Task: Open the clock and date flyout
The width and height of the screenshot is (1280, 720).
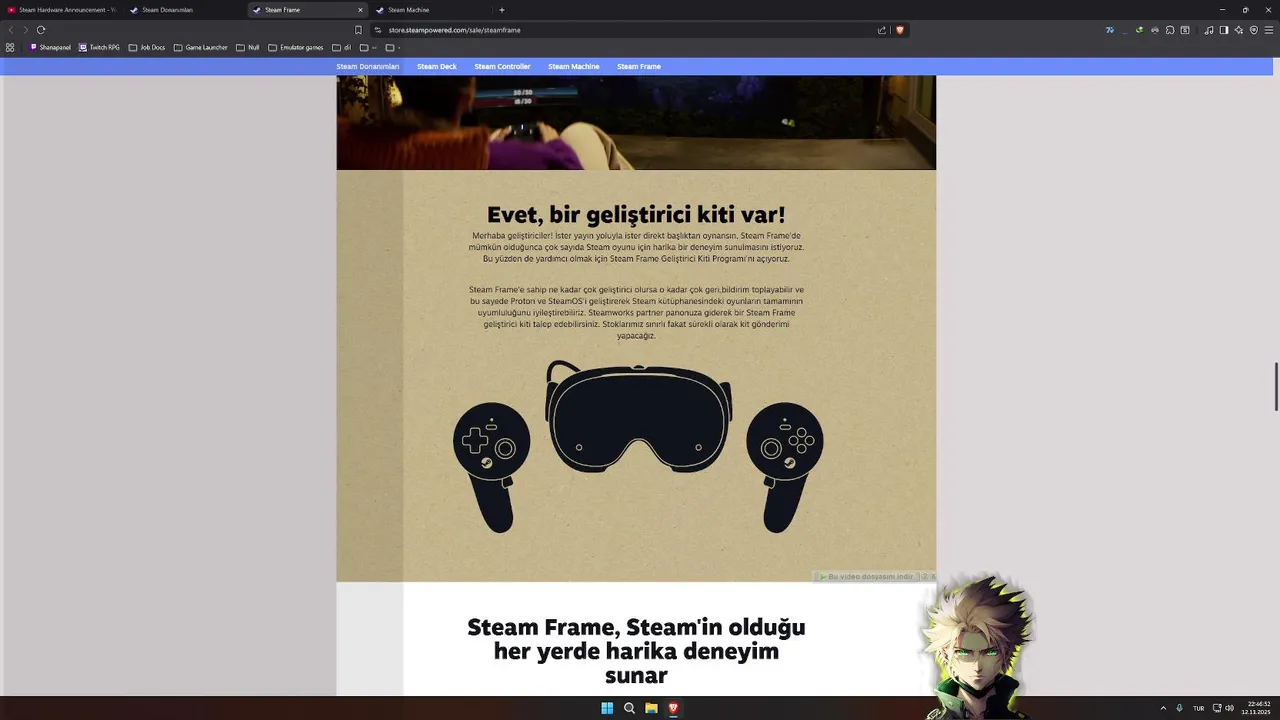Action: 1257,708
